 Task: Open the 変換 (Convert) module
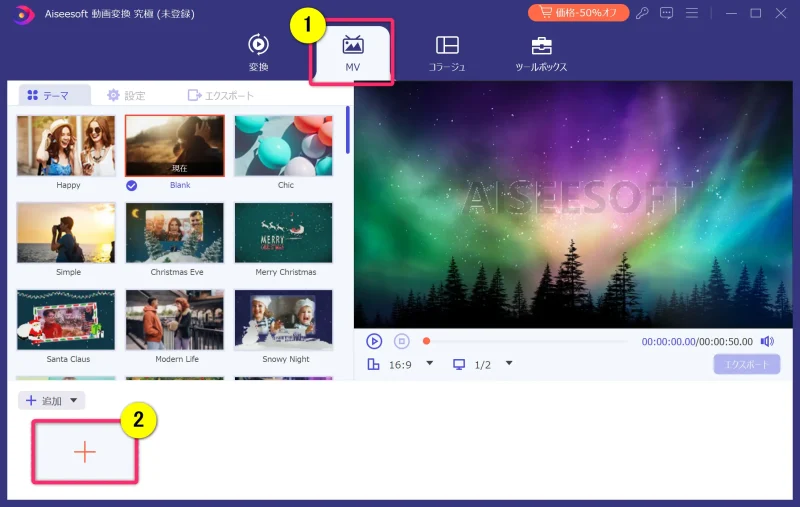click(x=259, y=52)
